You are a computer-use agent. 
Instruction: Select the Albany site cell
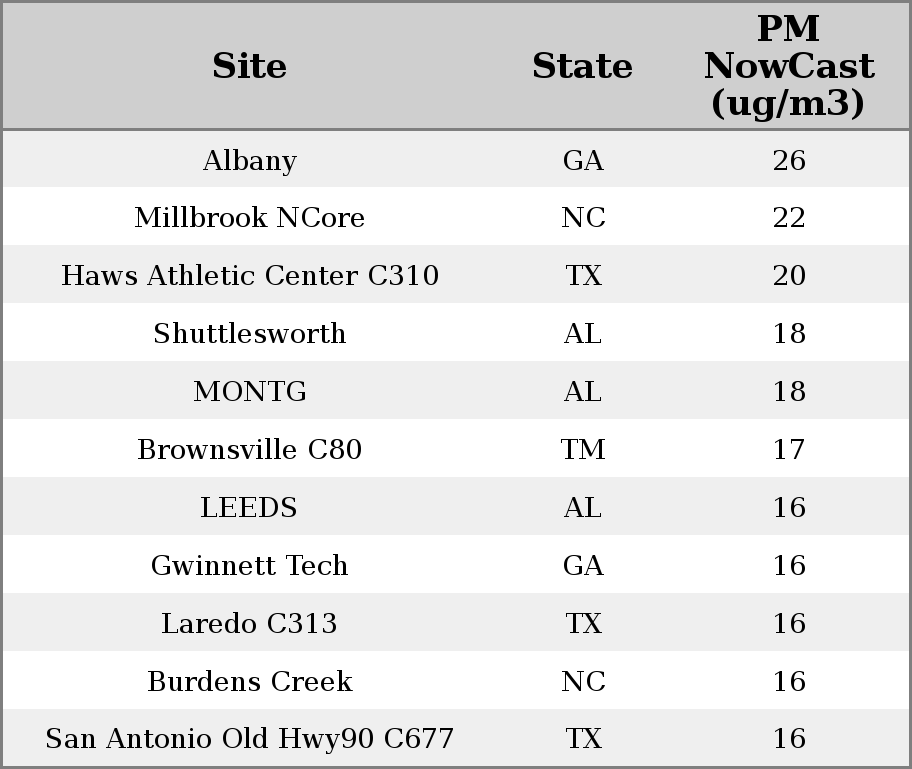[x=250, y=160]
